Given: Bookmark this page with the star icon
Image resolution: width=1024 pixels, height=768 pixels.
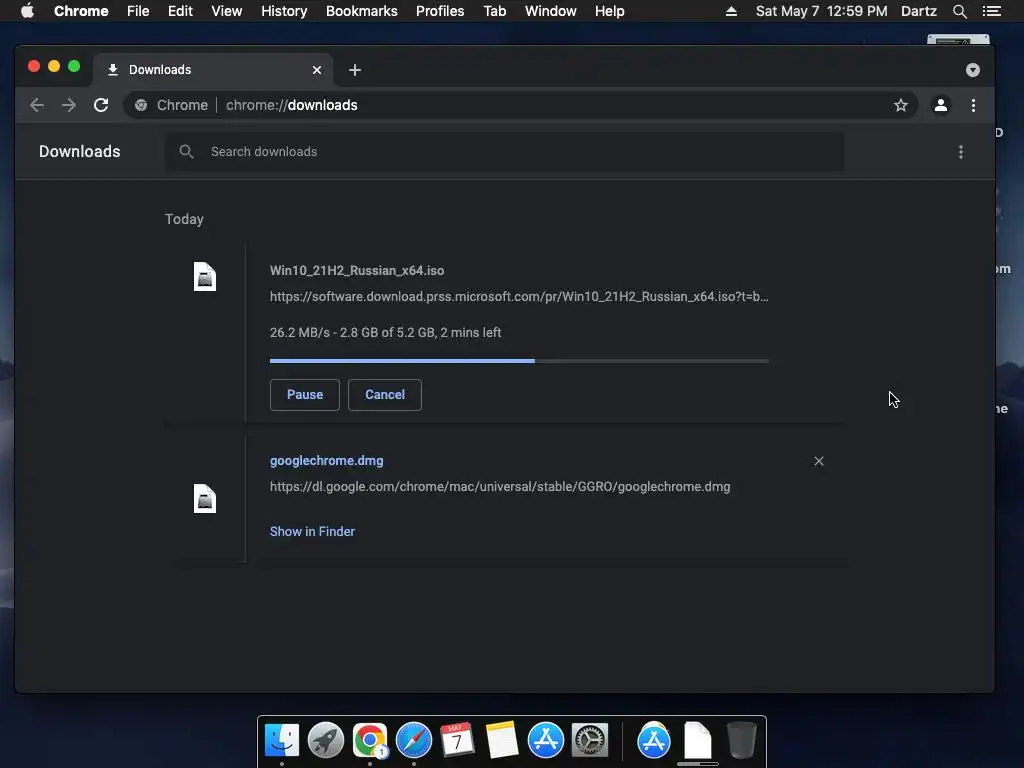Looking at the screenshot, I should click(x=901, y=105).
